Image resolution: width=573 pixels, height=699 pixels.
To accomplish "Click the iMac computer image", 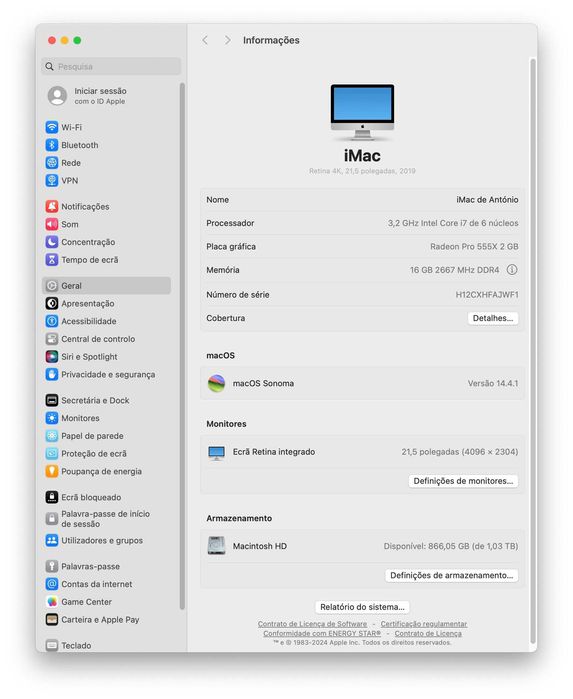I will point(362,112).
